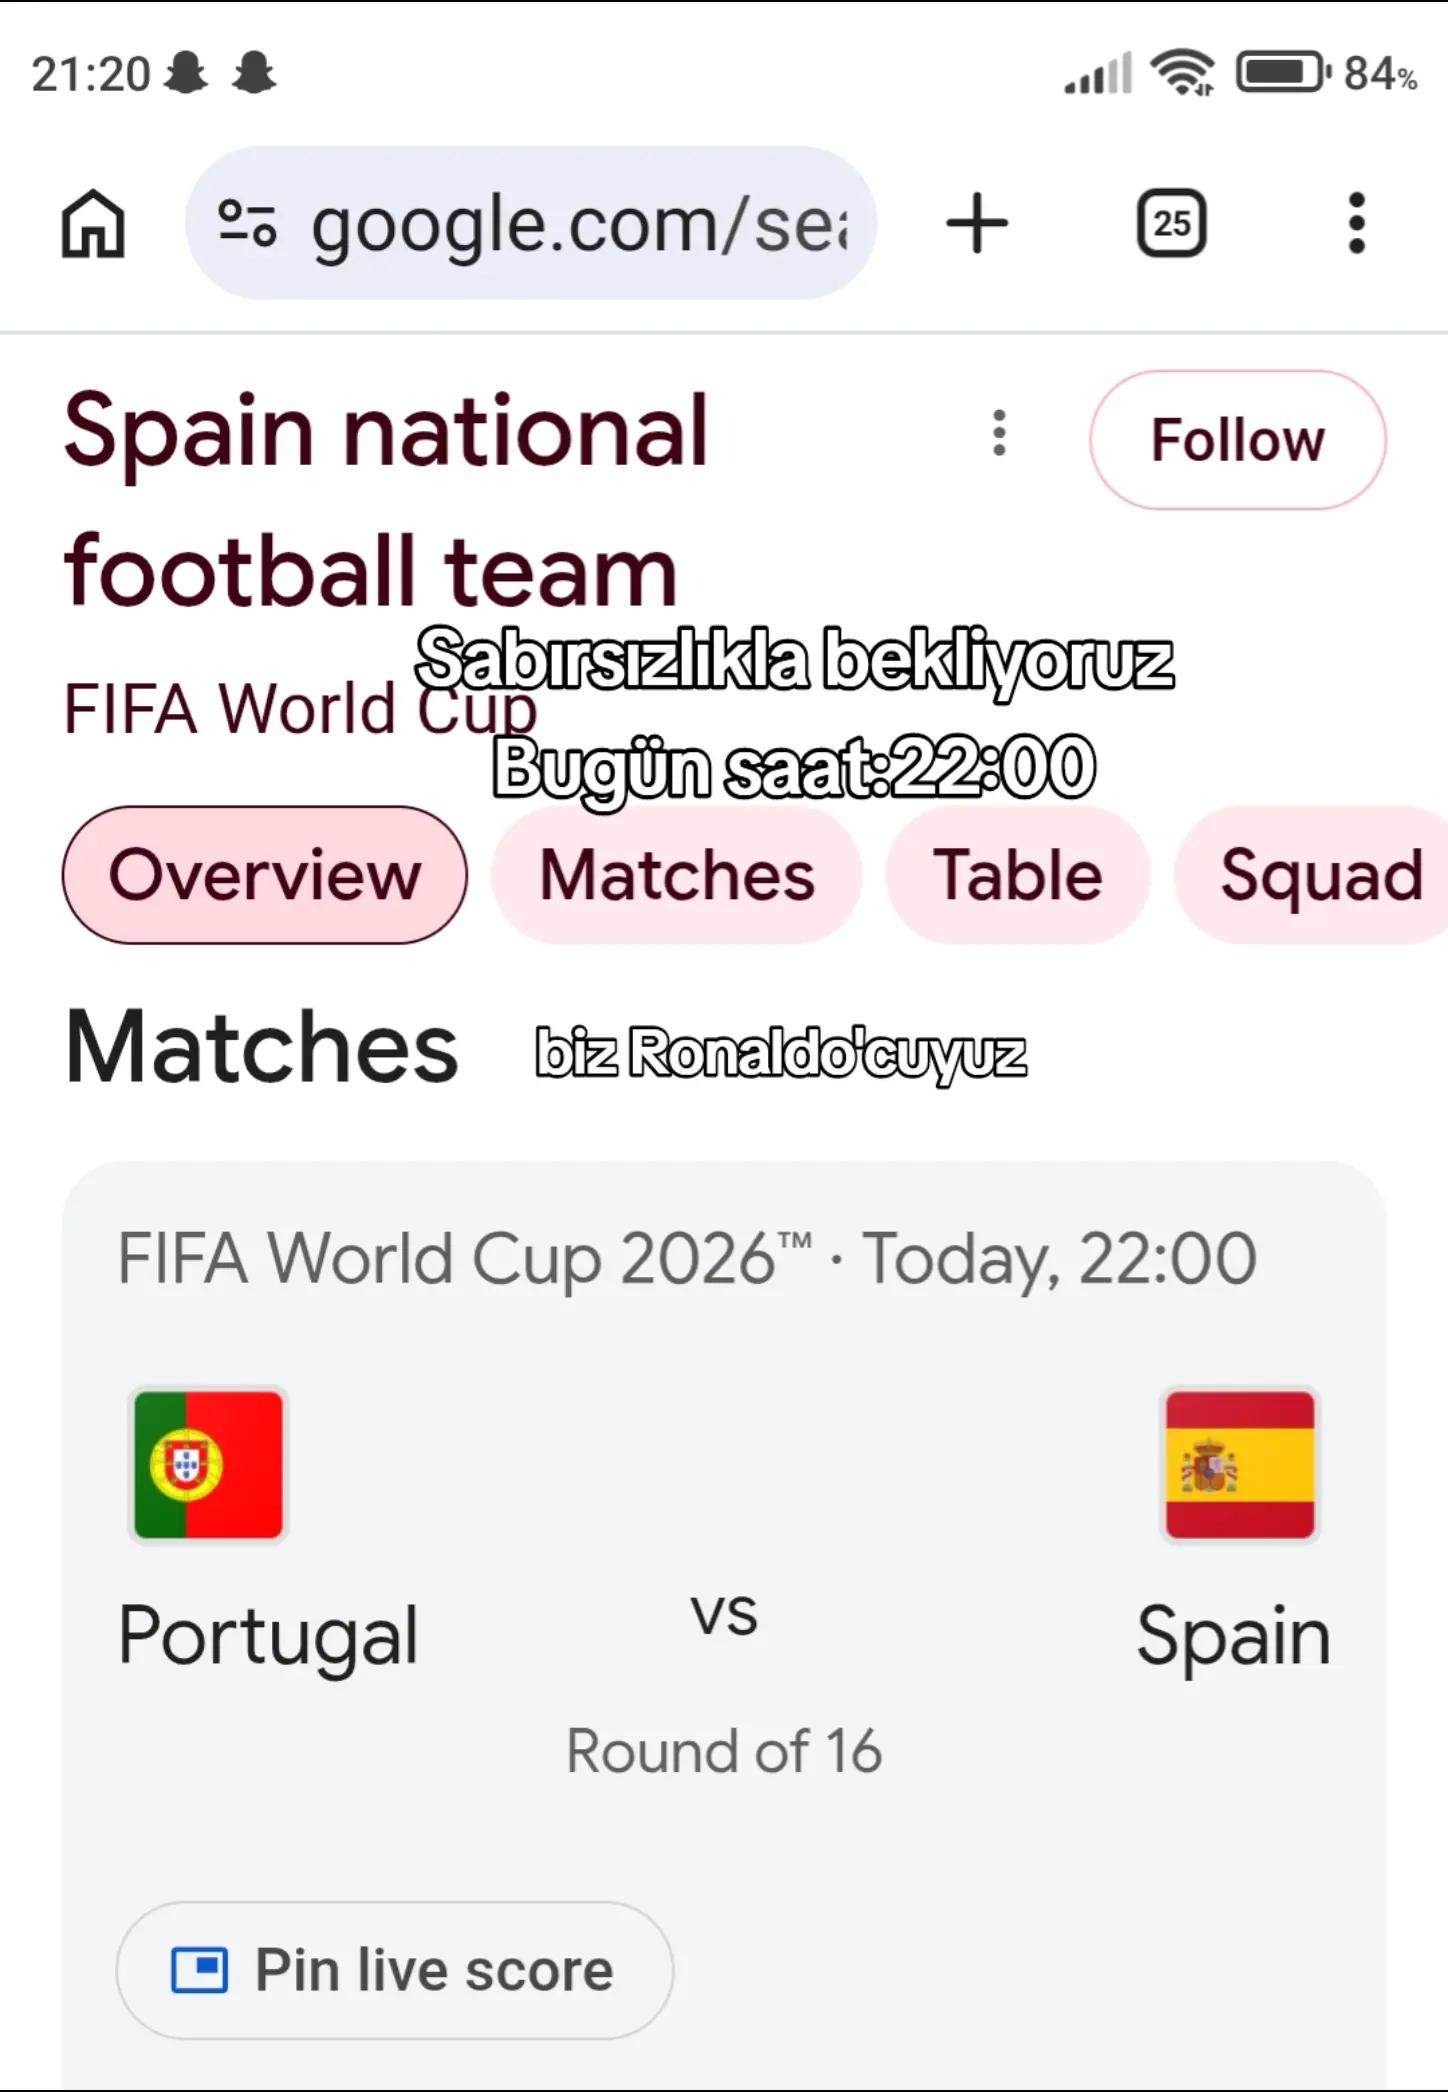The width and height of the screenshot is (1448, 2092).
Task: Open three-dot options beside team title
Action: [998, 433]
